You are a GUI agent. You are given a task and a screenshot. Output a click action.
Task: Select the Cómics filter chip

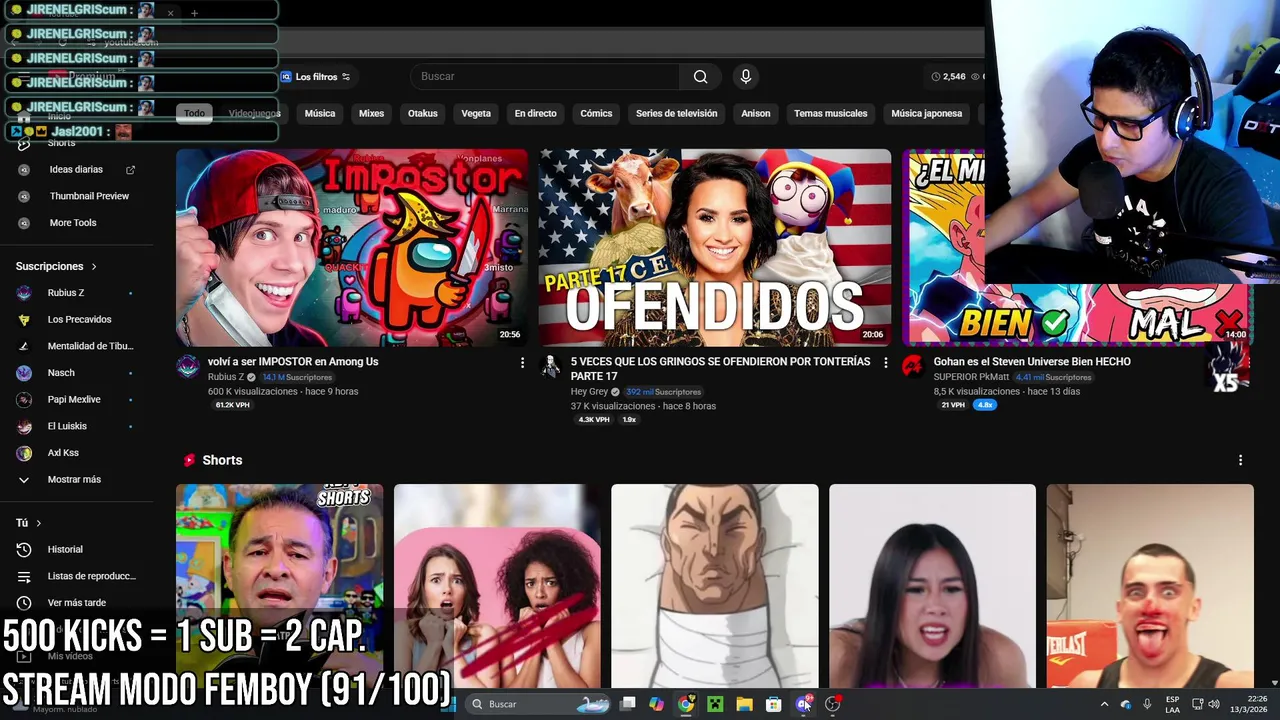pyautogui.click(x=596, y=113)
